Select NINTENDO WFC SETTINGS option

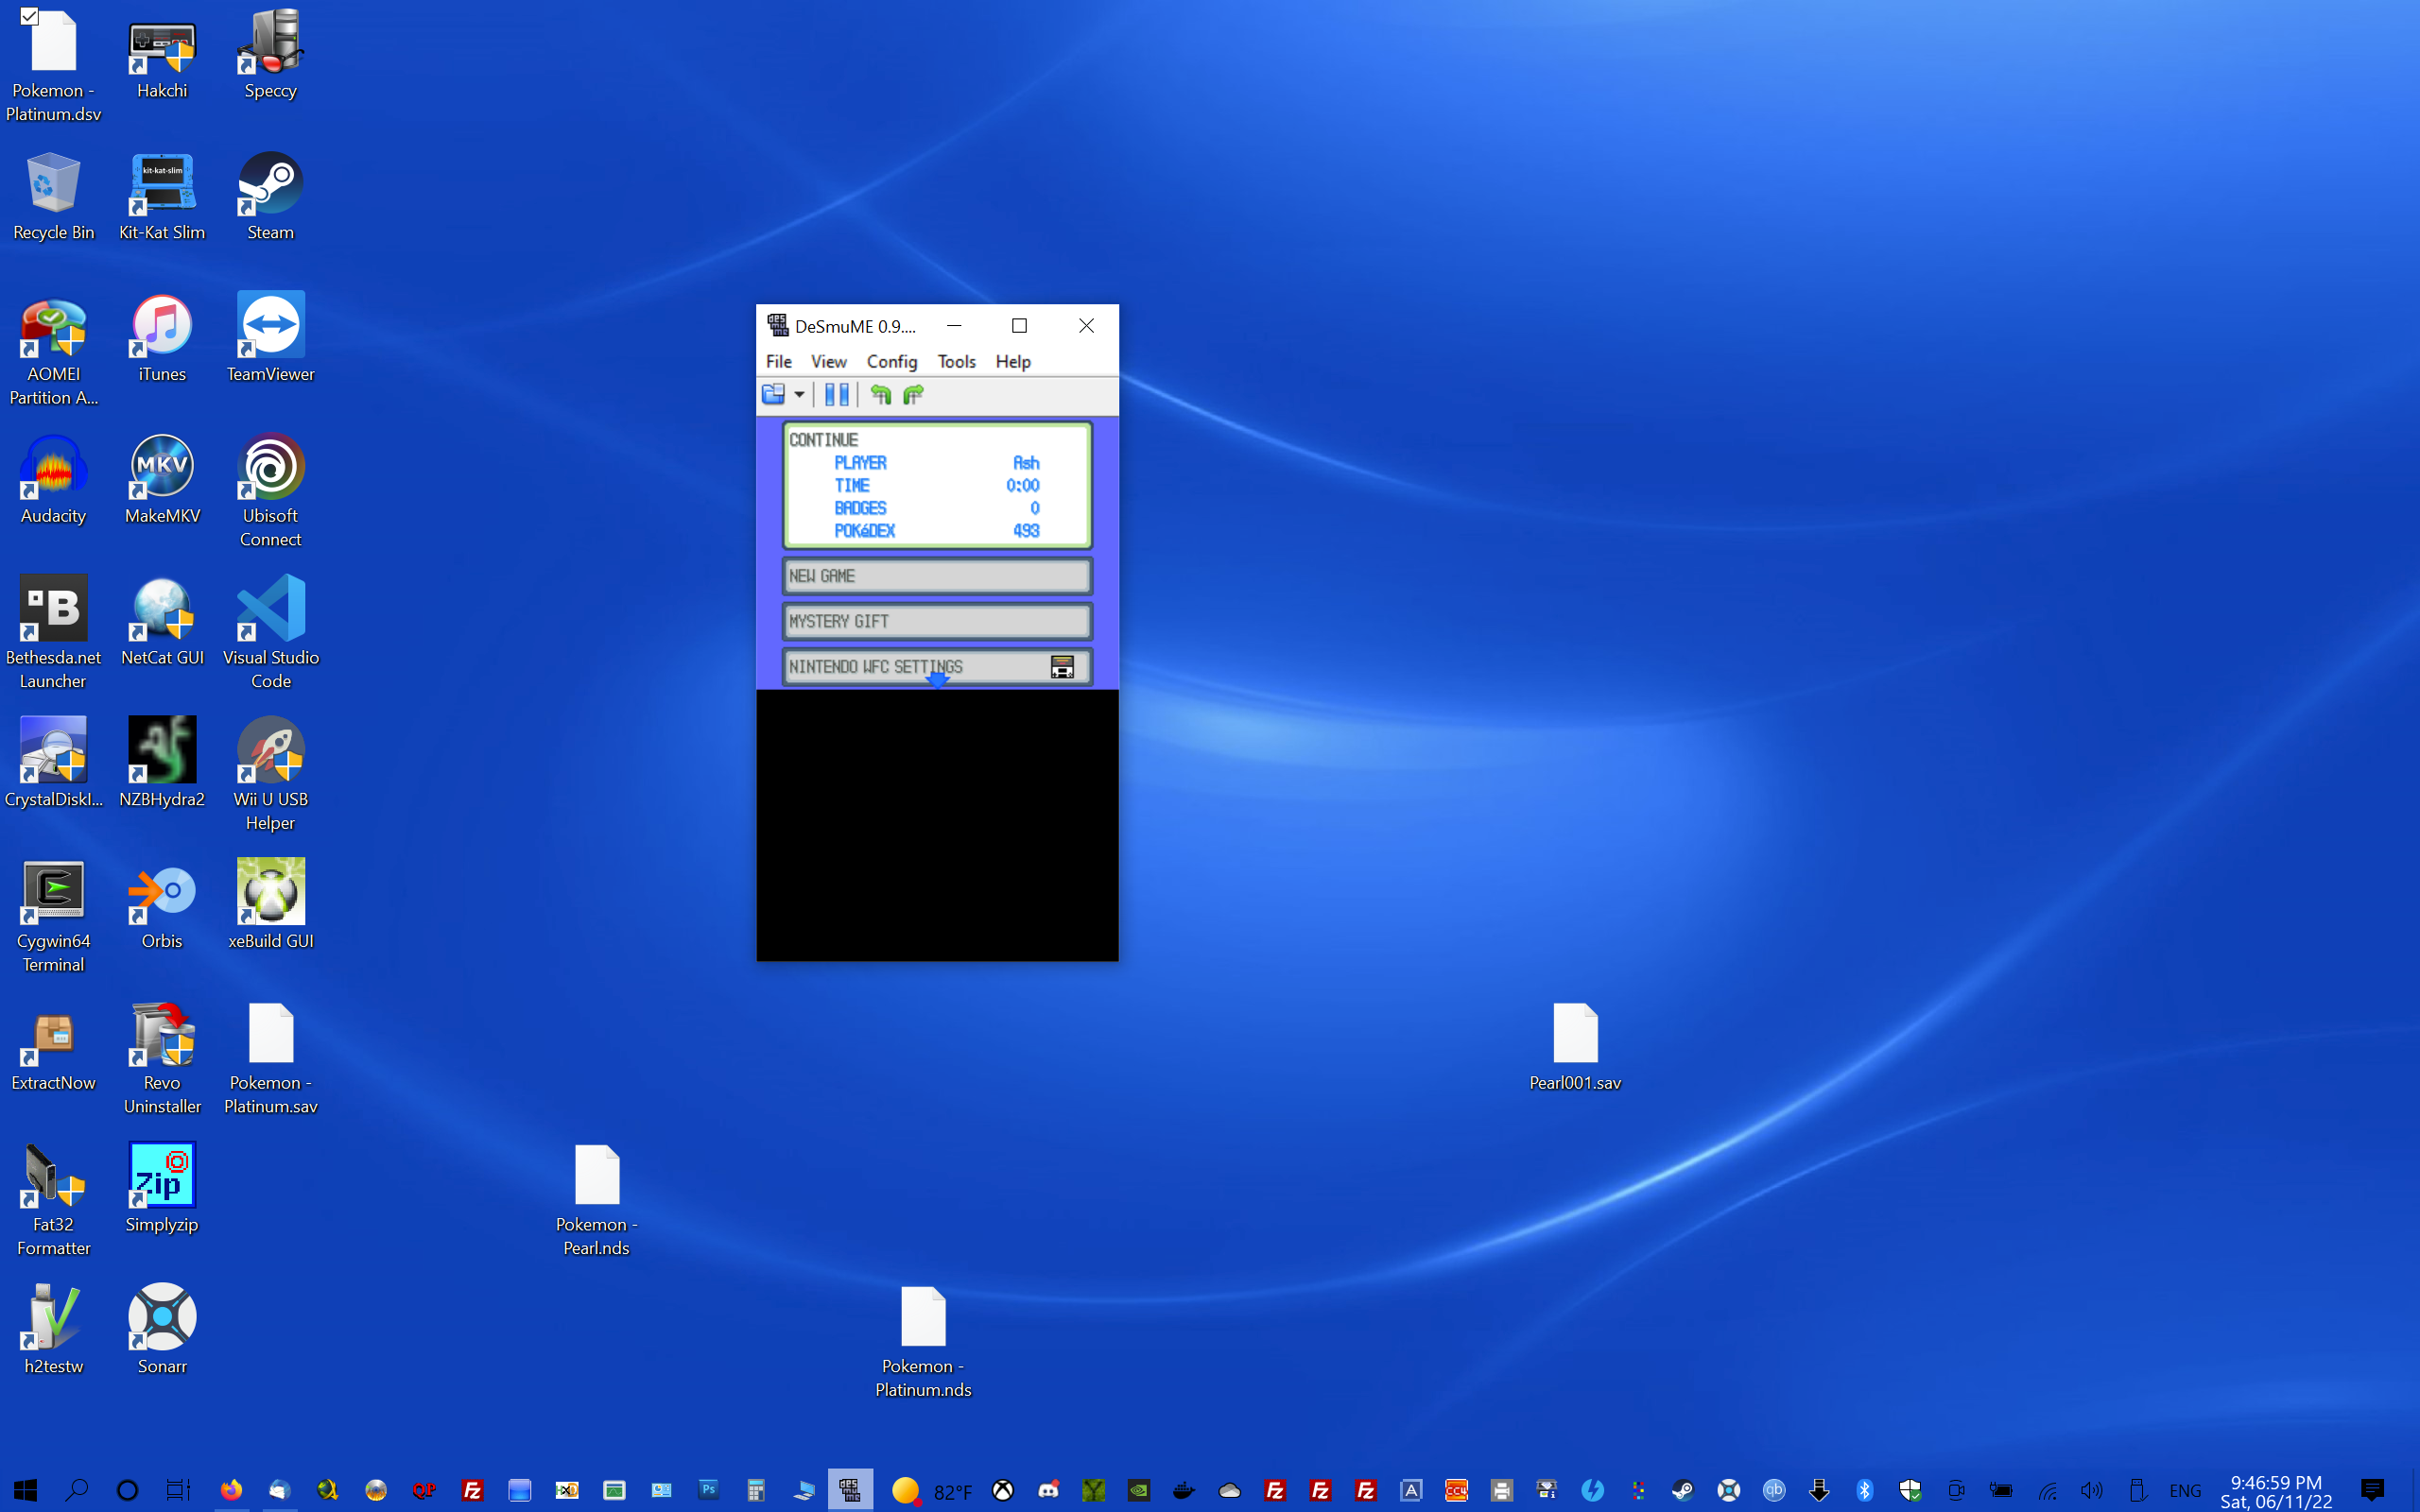click(x=937, y=667)
